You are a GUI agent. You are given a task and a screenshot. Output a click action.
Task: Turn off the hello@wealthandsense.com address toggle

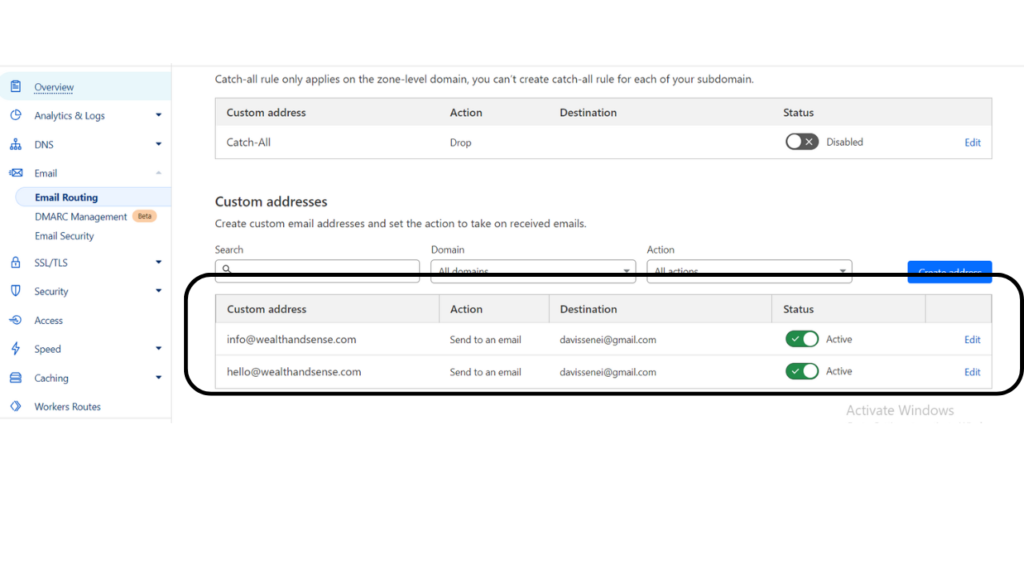(802, 371)
